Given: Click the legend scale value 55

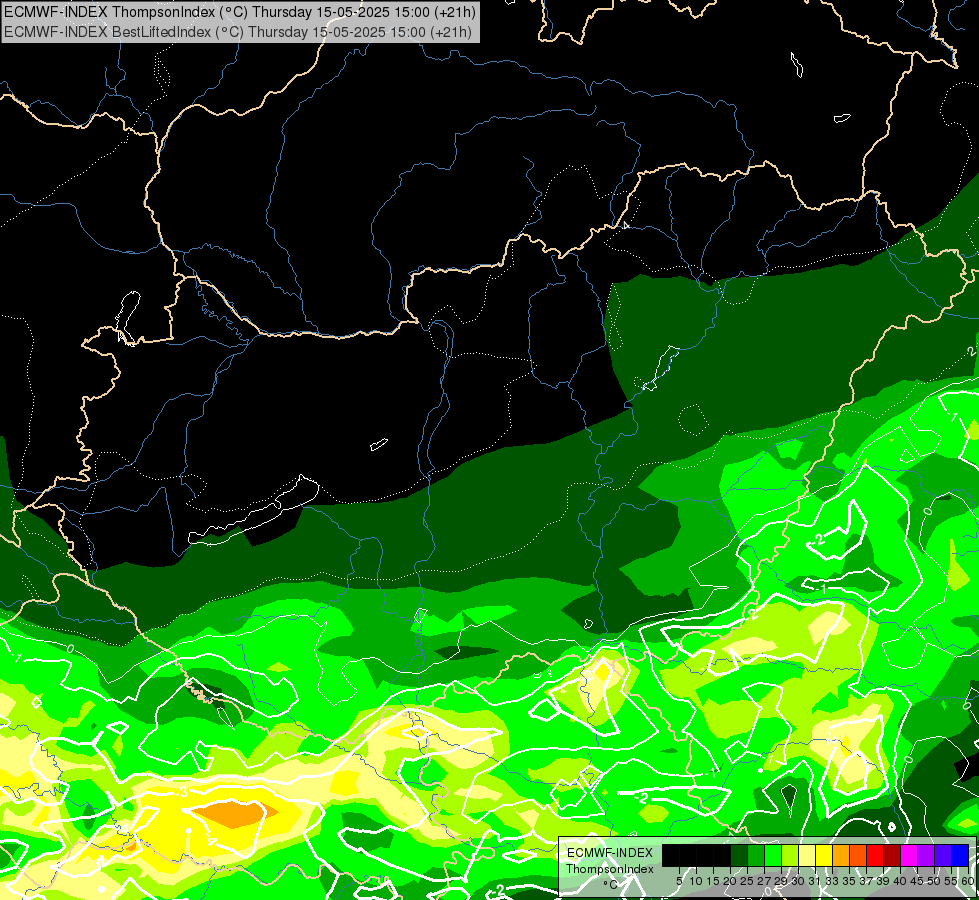Looking at the screenshot, I should tap(952, 881).
